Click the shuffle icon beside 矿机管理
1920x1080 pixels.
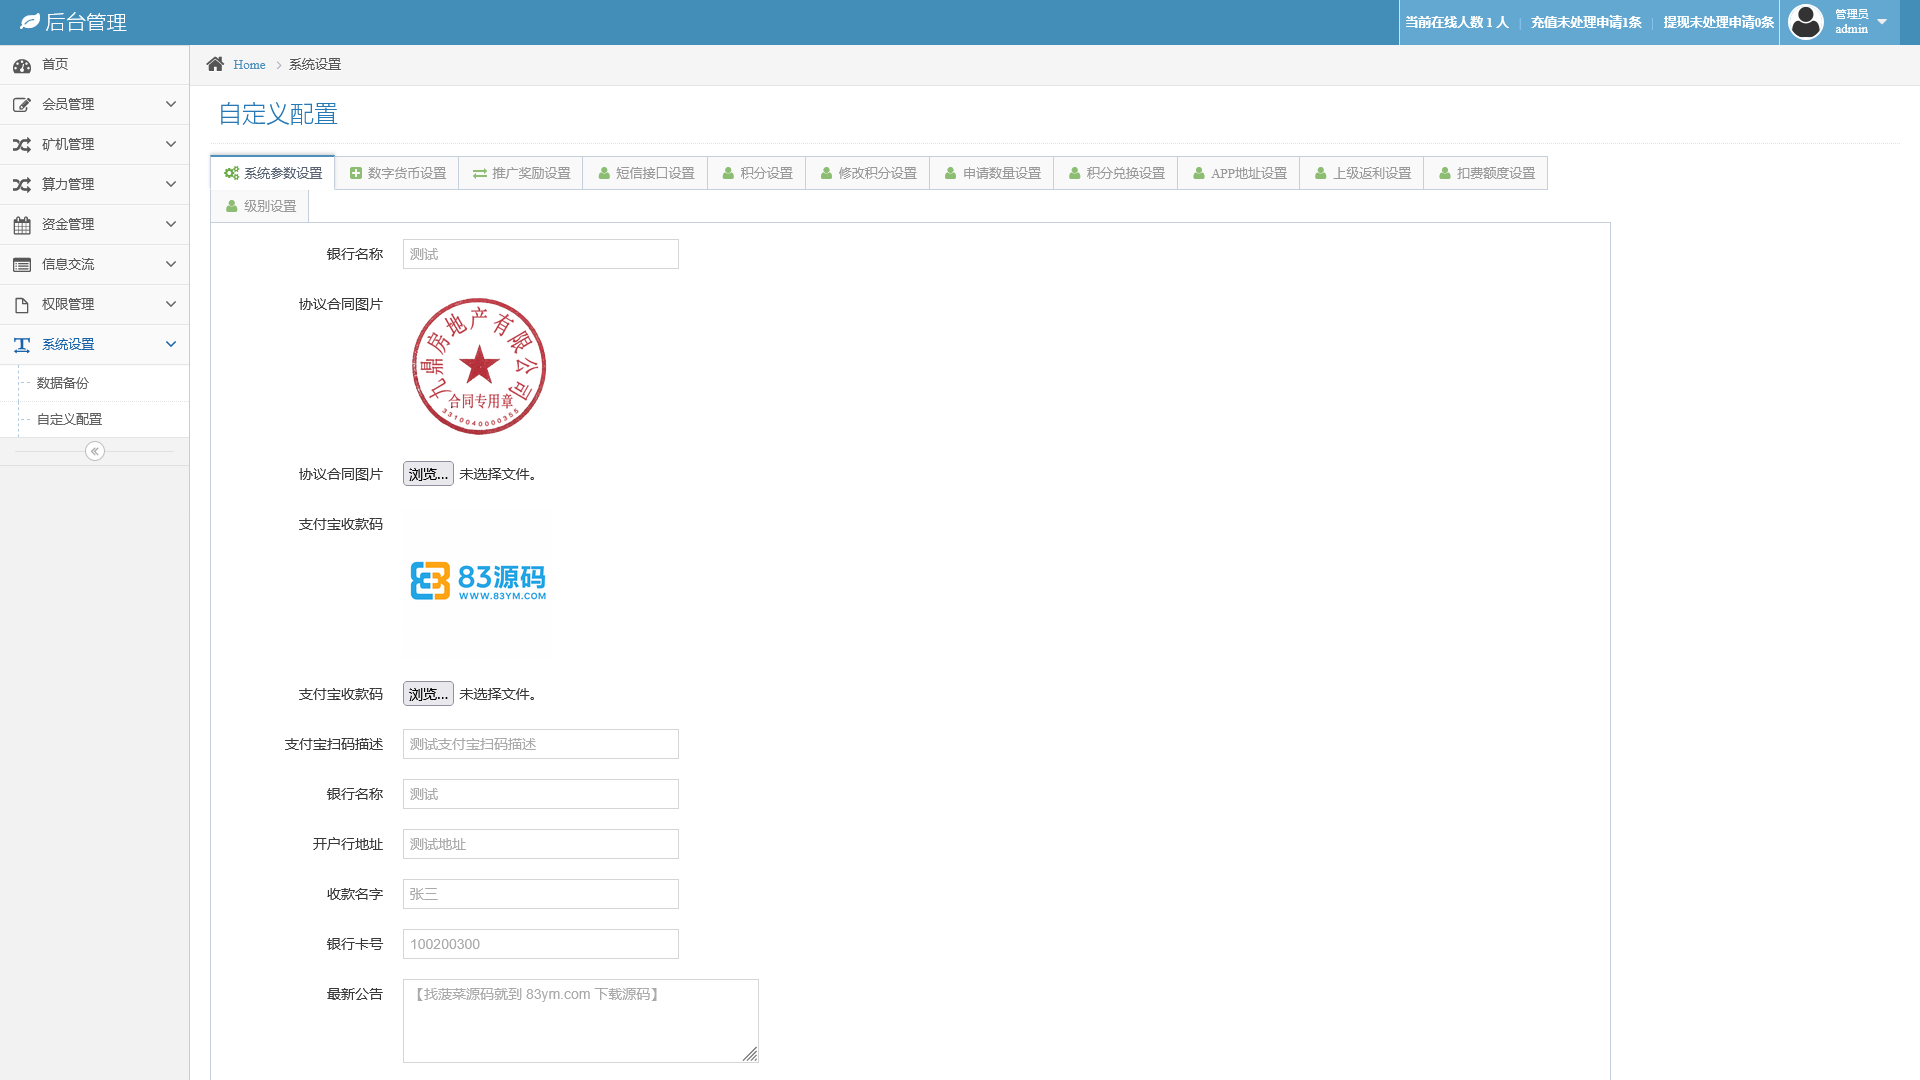tap(22, 145)
